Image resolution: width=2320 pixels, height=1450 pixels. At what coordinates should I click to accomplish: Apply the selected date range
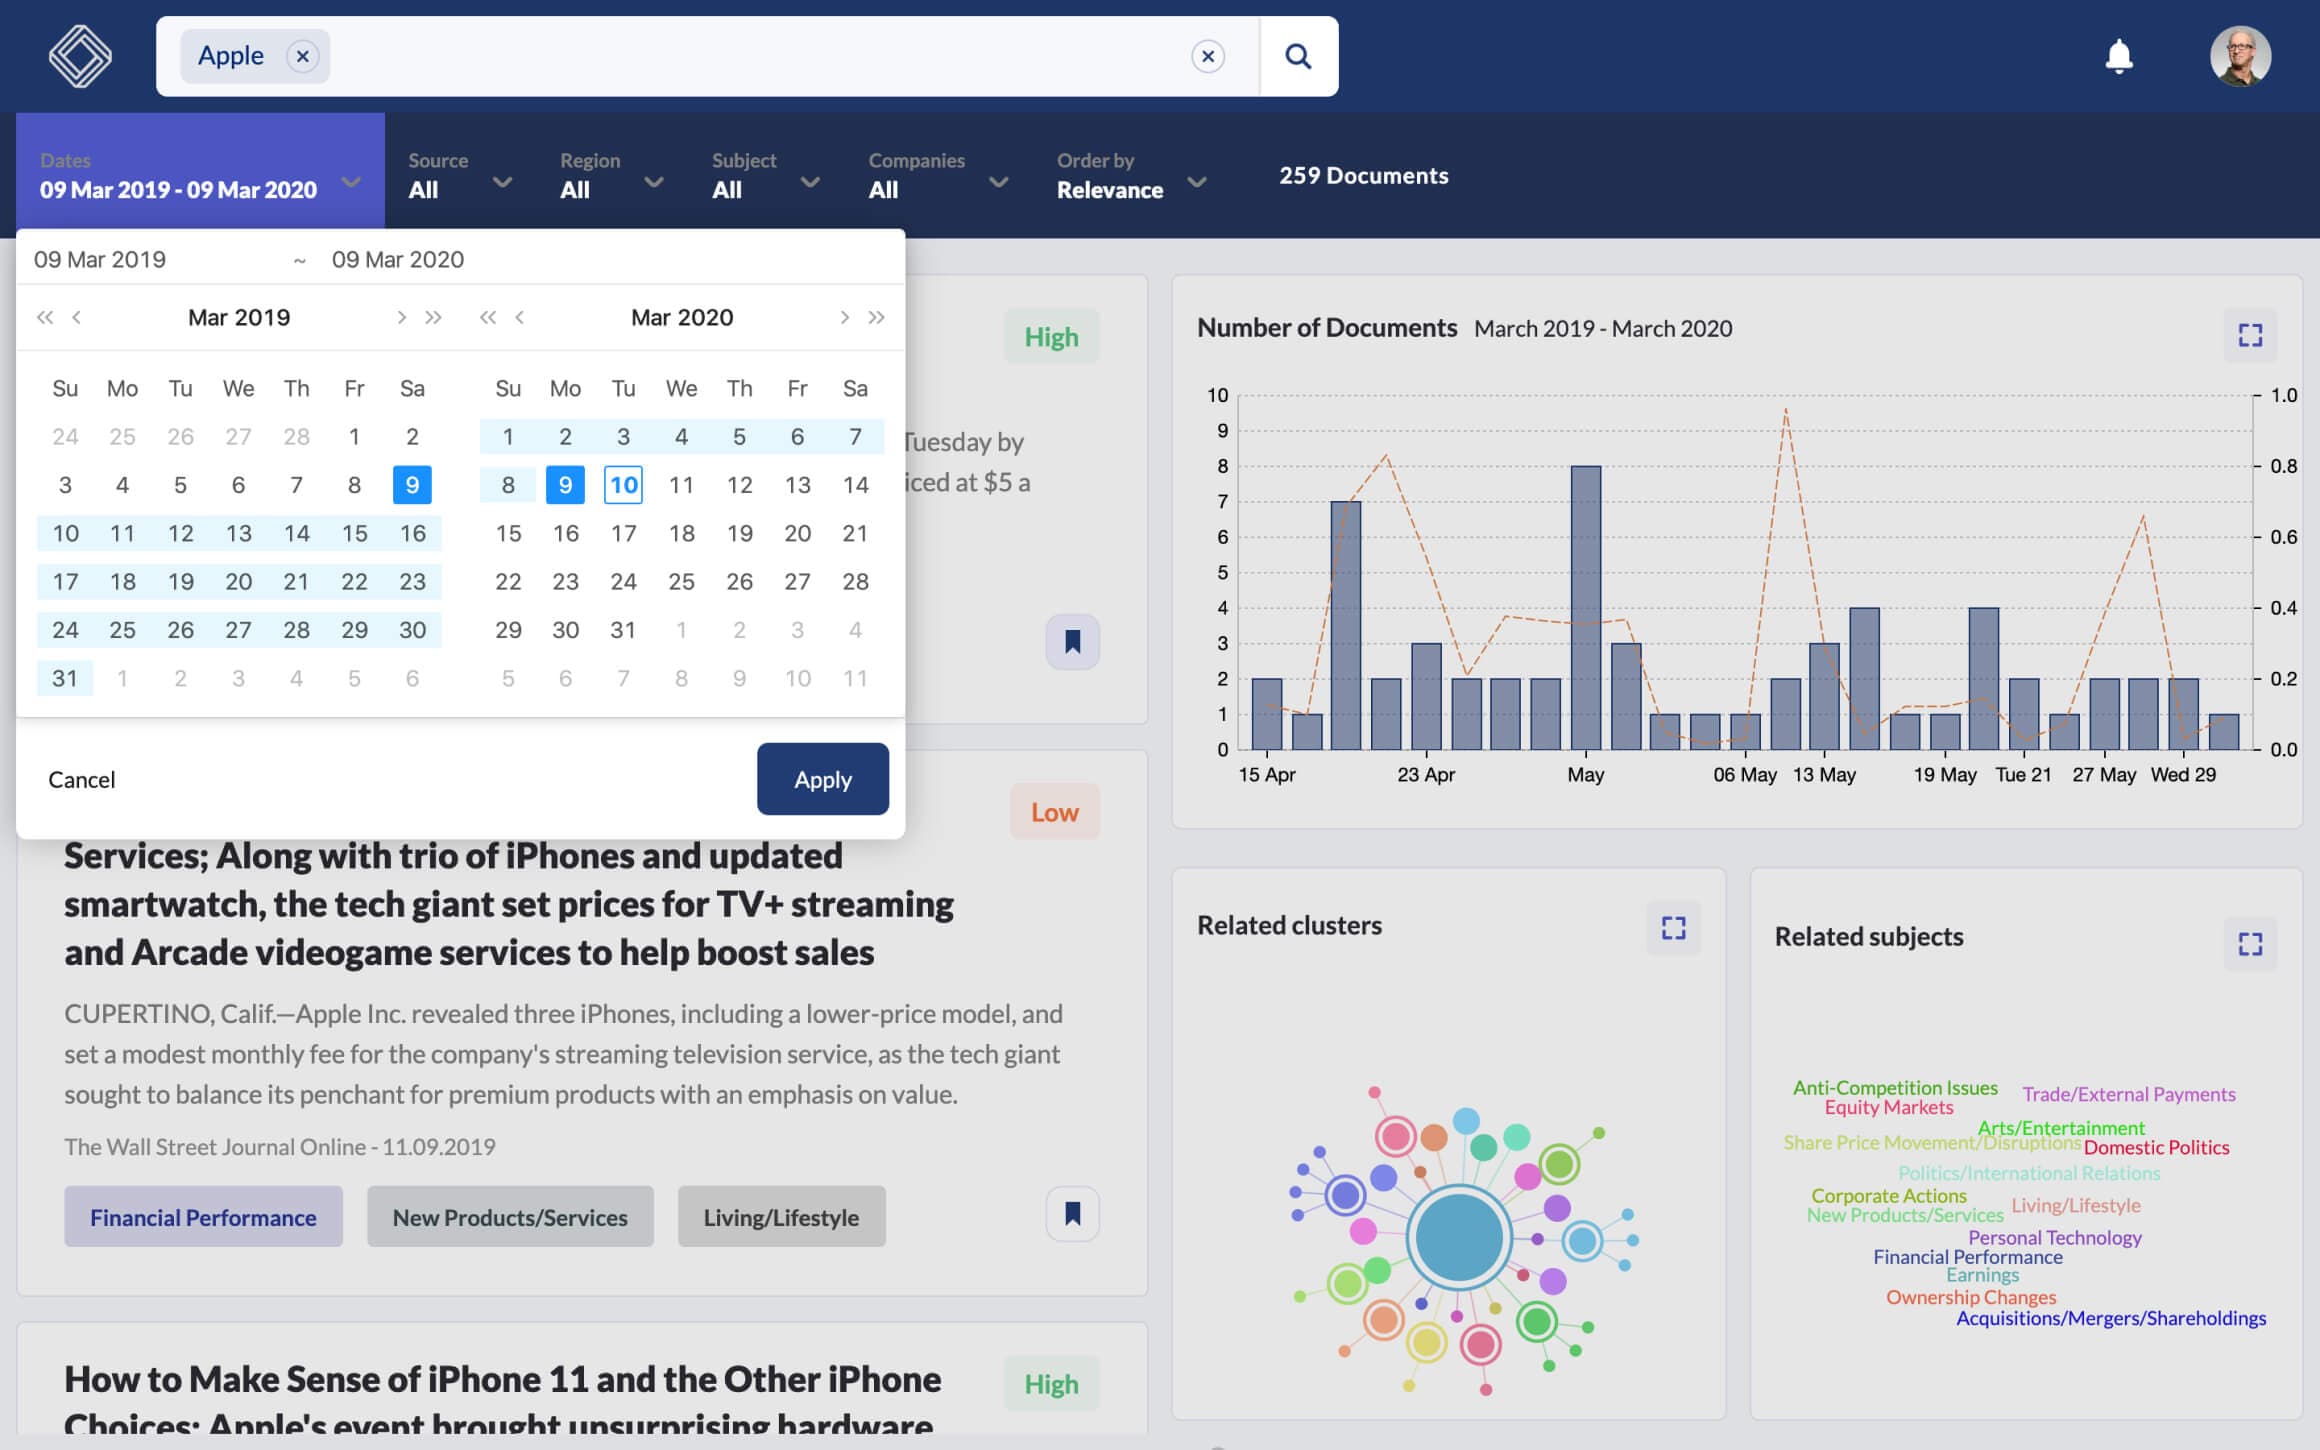823,779
